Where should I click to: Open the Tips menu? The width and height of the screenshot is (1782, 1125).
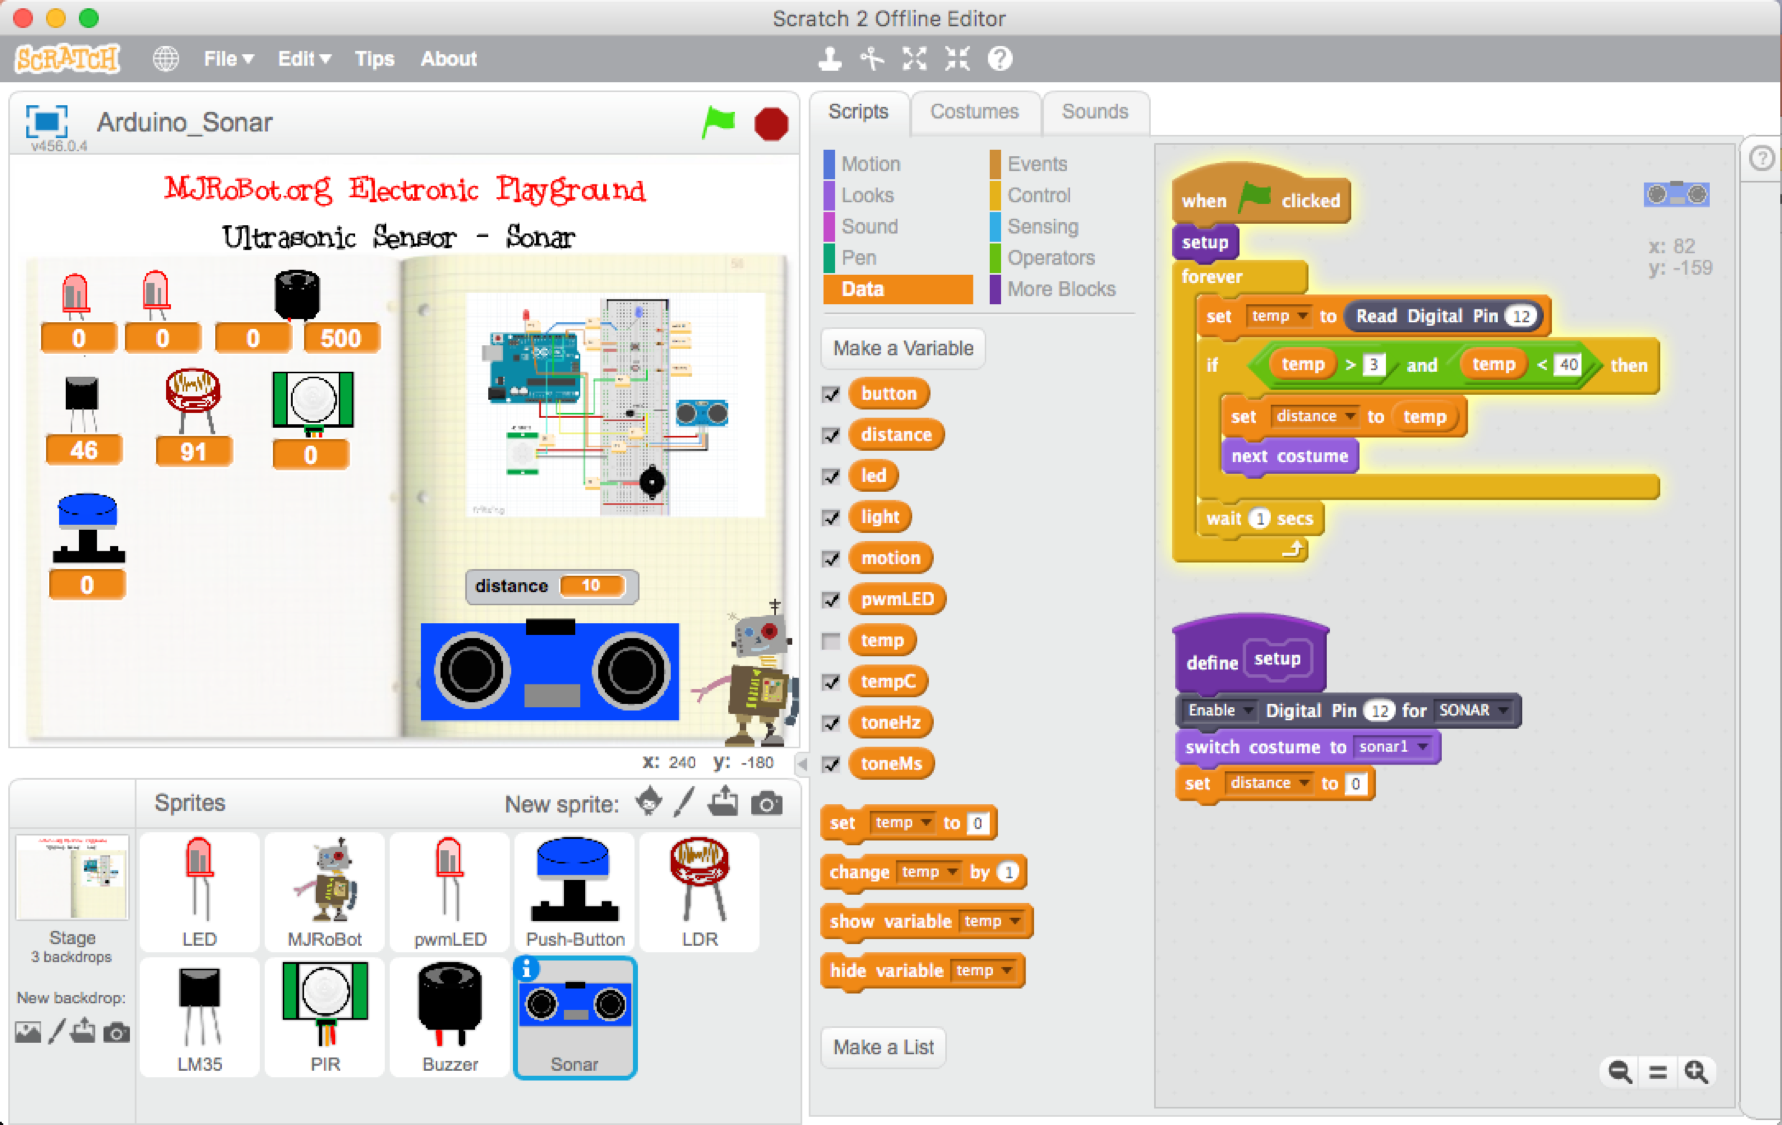point(374,59)
